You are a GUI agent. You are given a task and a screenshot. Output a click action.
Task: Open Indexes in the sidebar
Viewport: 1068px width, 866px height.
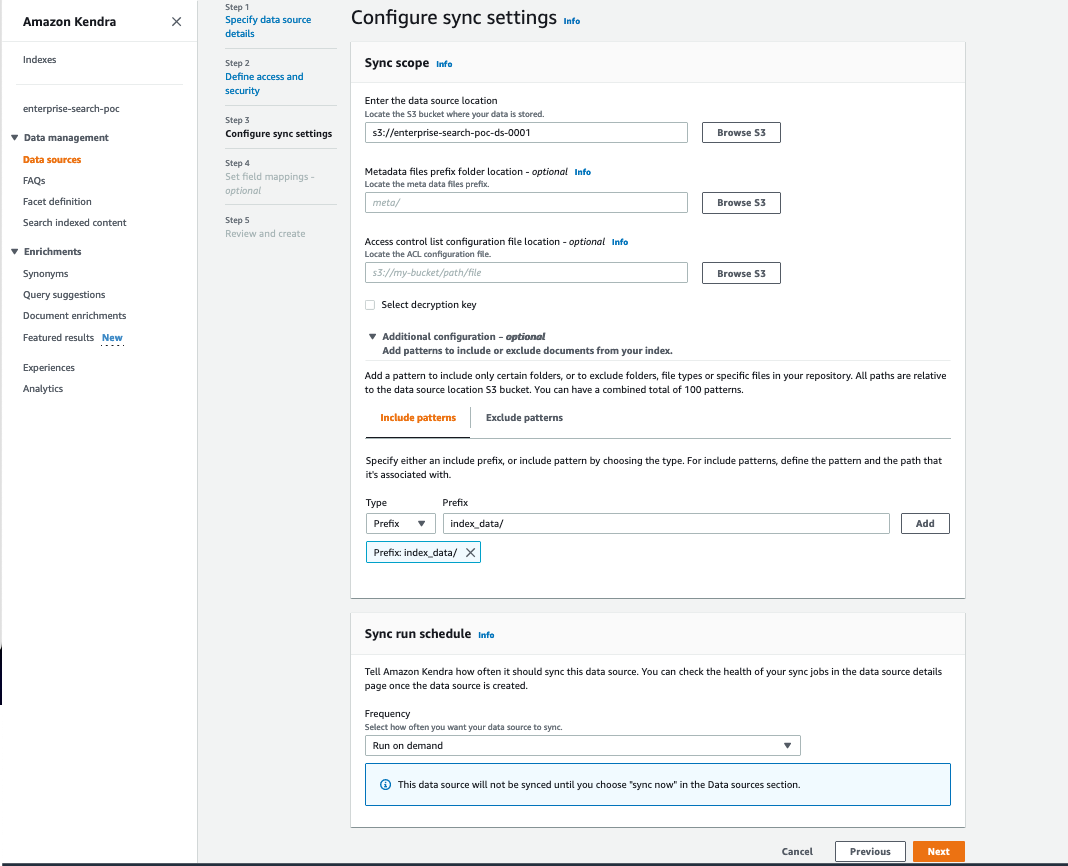coord(40,60)
